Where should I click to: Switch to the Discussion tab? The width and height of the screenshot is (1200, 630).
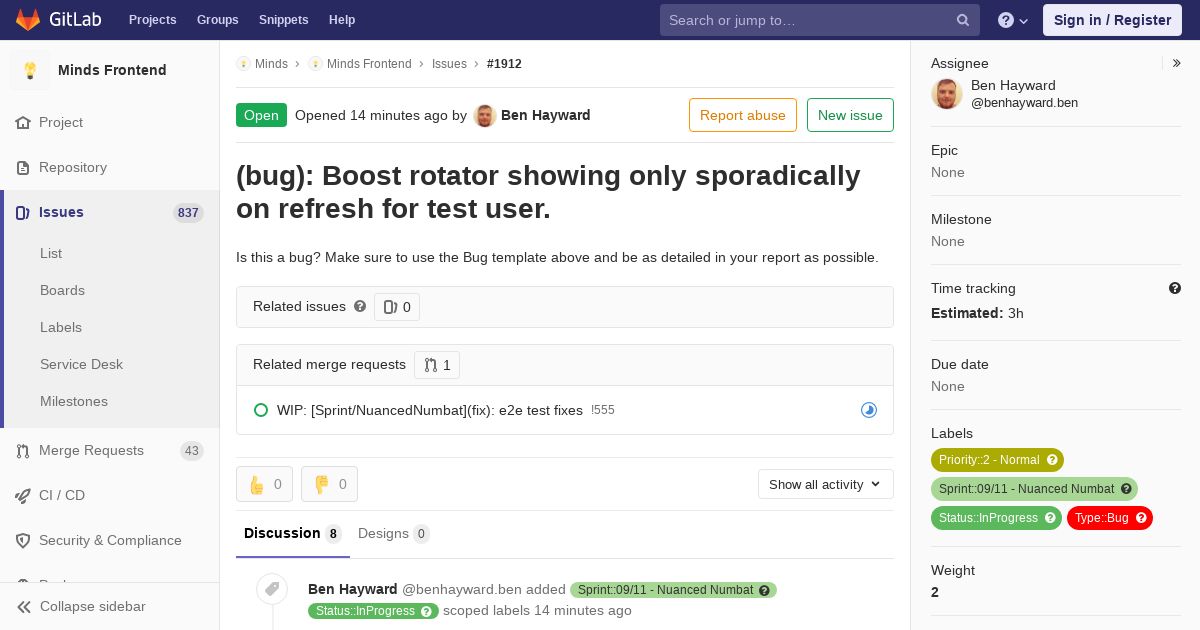293,534
